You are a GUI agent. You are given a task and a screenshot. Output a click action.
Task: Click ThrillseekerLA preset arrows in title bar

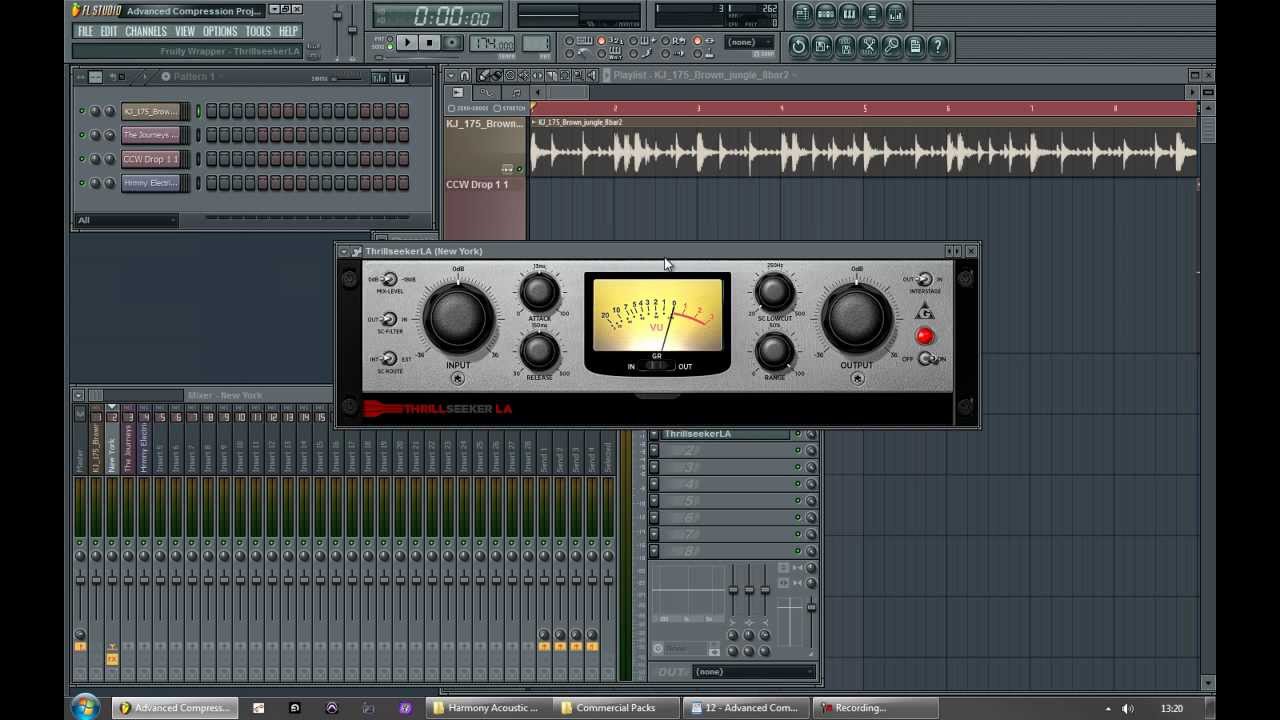pyautogui.click(x=953, y=252)
